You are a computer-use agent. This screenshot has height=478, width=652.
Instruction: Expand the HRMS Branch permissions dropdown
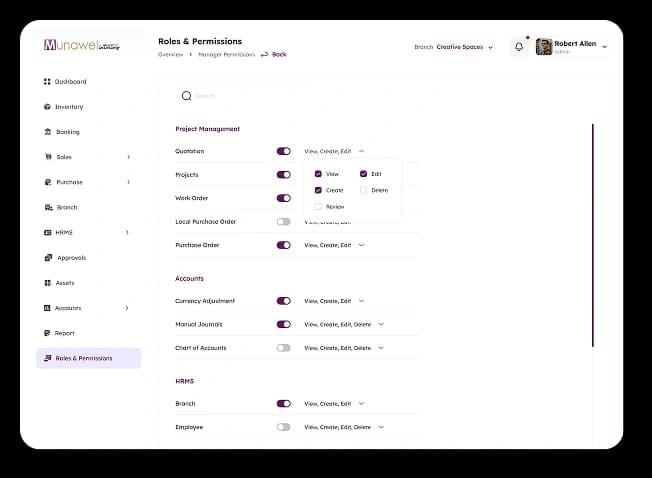click(x=361, y=404)
